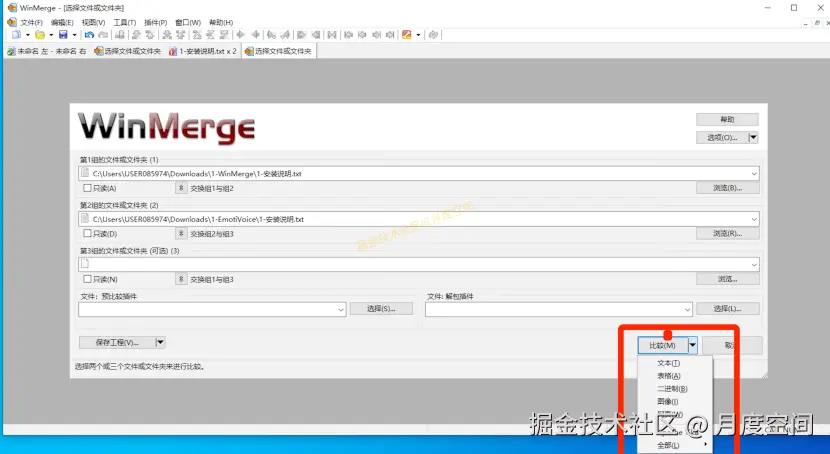
Task: Expand the first group path dropdown
Action: click(x=754, y=174)
